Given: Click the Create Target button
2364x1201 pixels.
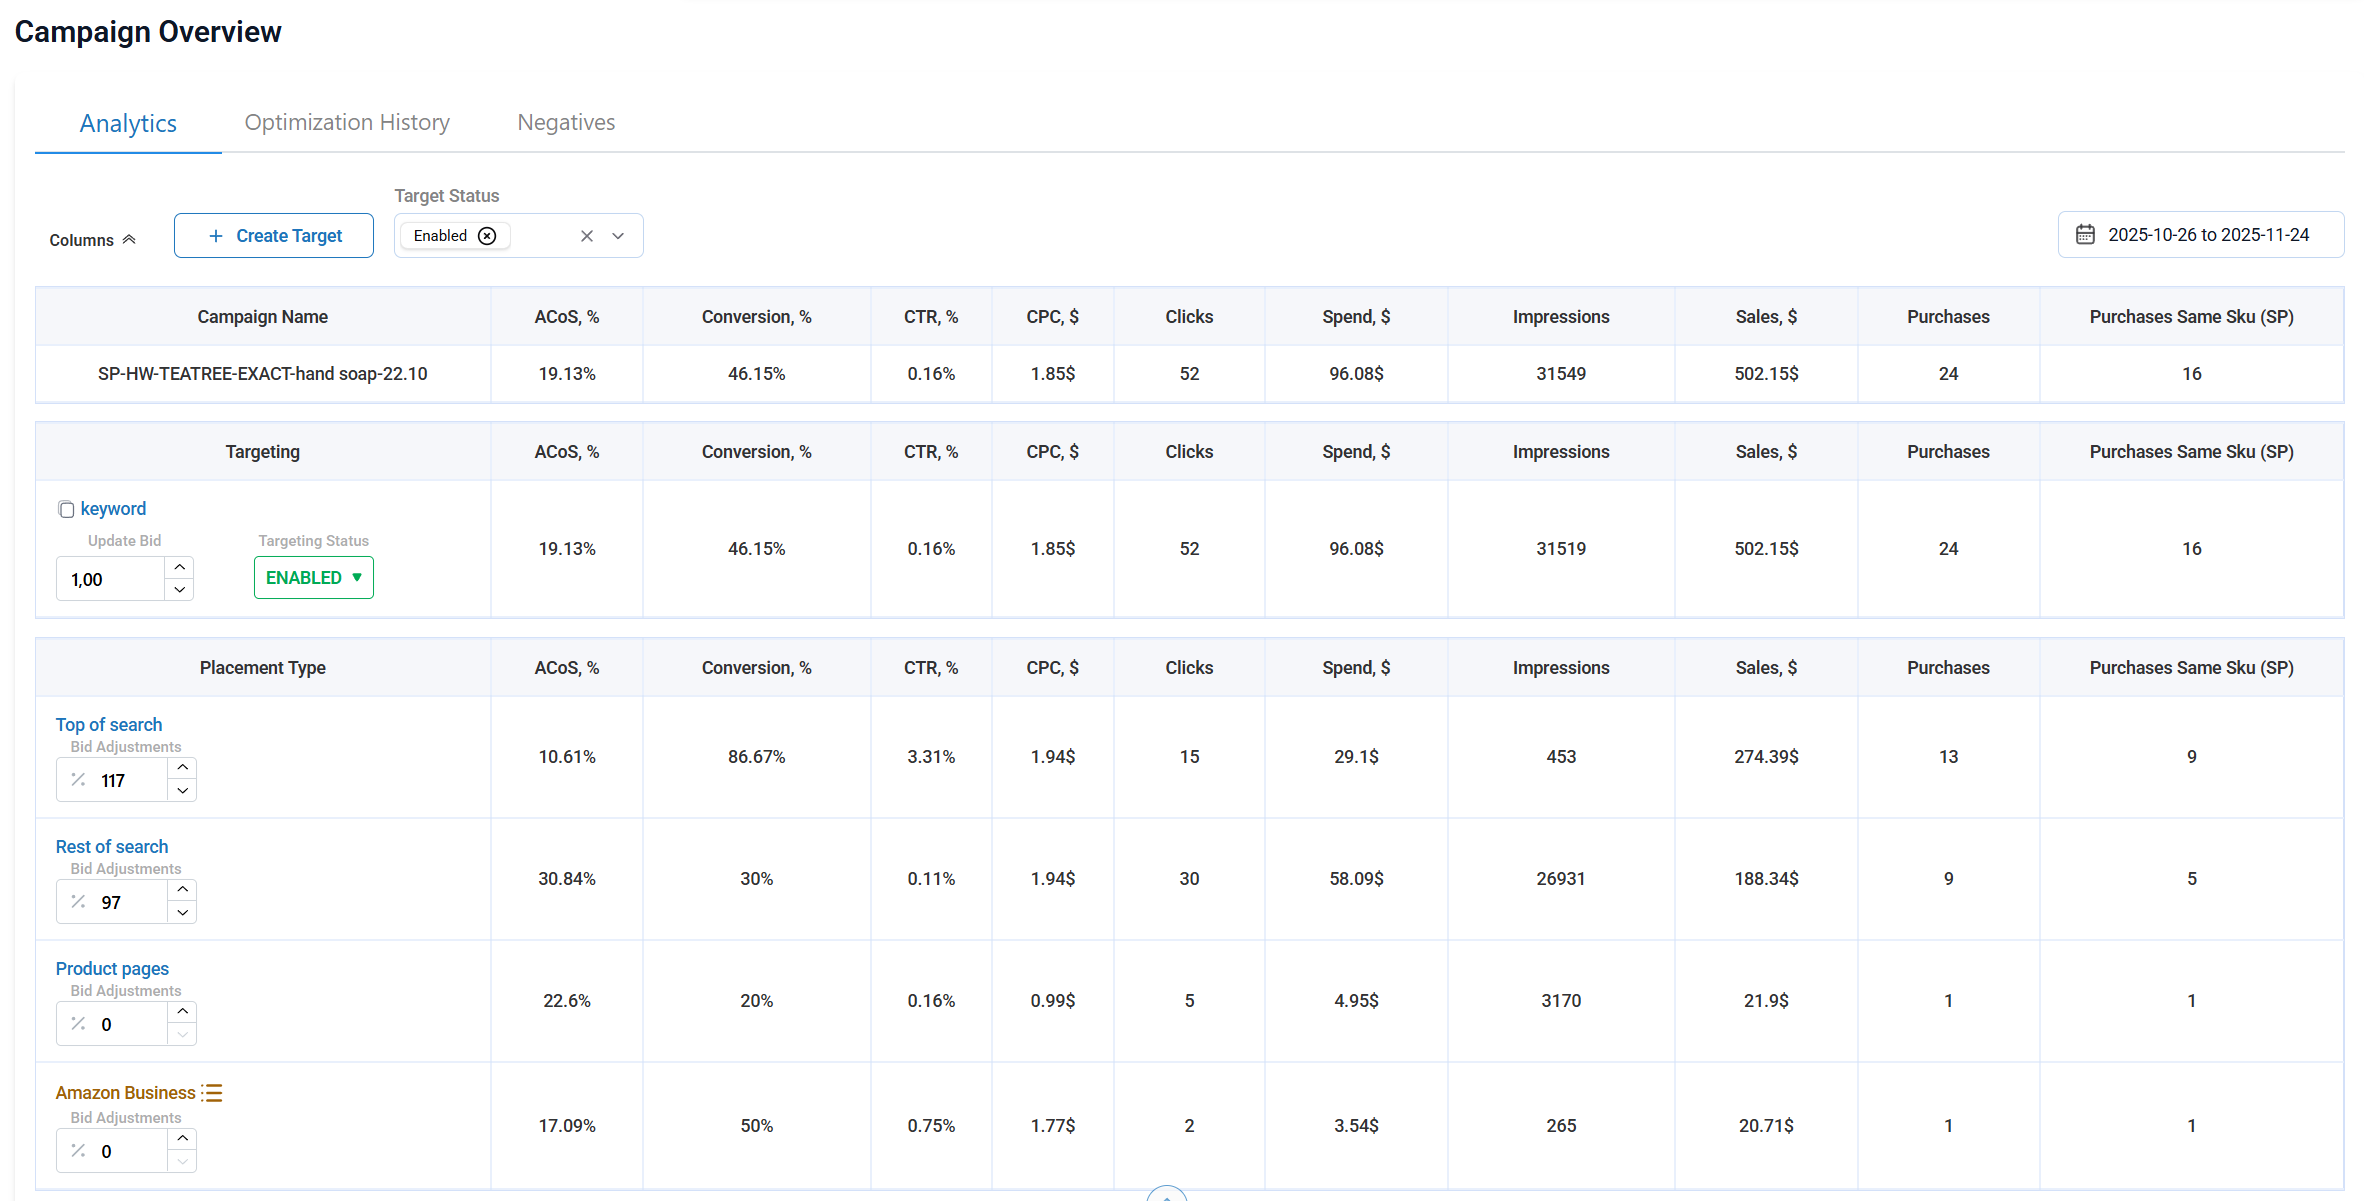Looking at the screenshot, I should [x=273, y=235].
